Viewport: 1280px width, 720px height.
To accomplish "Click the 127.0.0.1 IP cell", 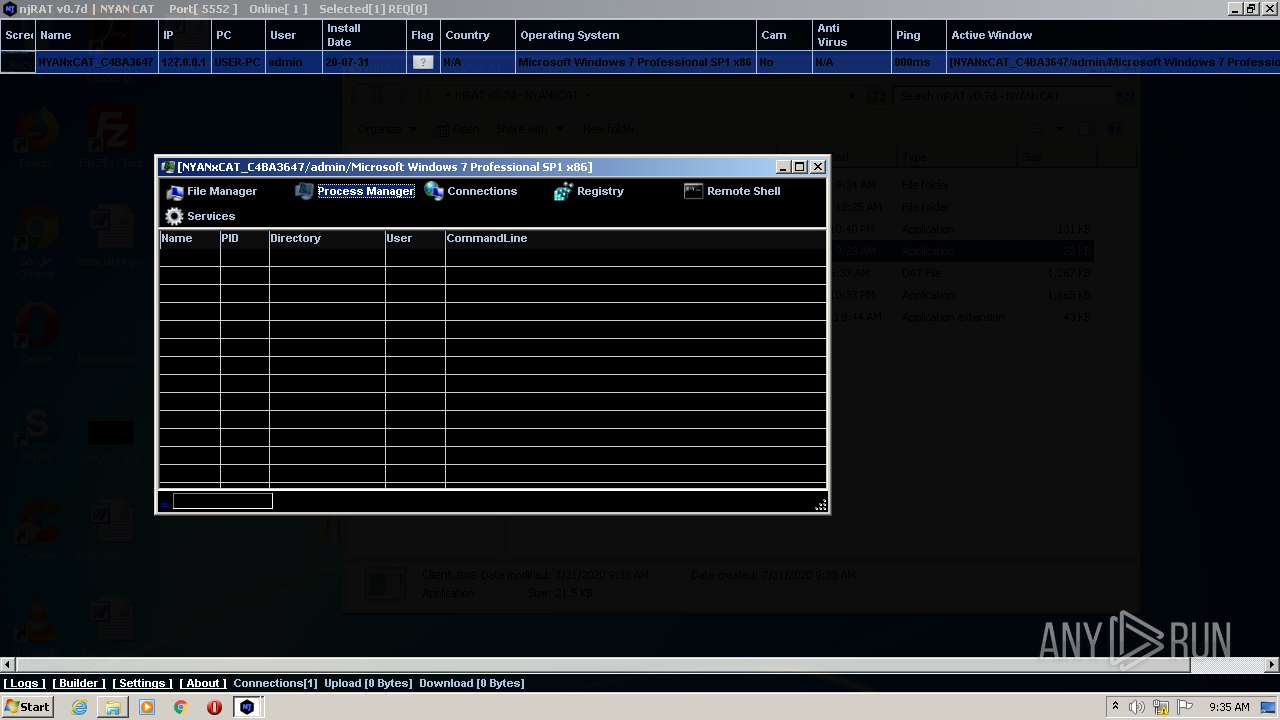I will pos(184,62).
